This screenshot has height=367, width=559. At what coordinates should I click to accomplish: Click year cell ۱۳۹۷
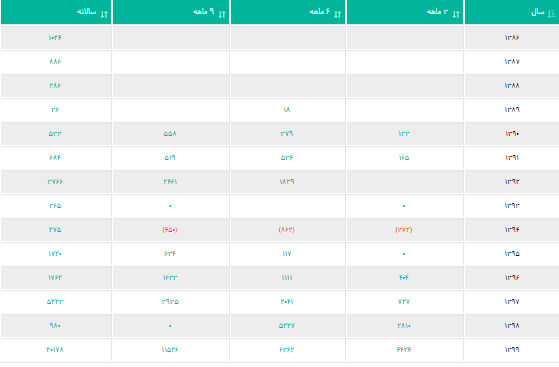(x=512, y=301)
